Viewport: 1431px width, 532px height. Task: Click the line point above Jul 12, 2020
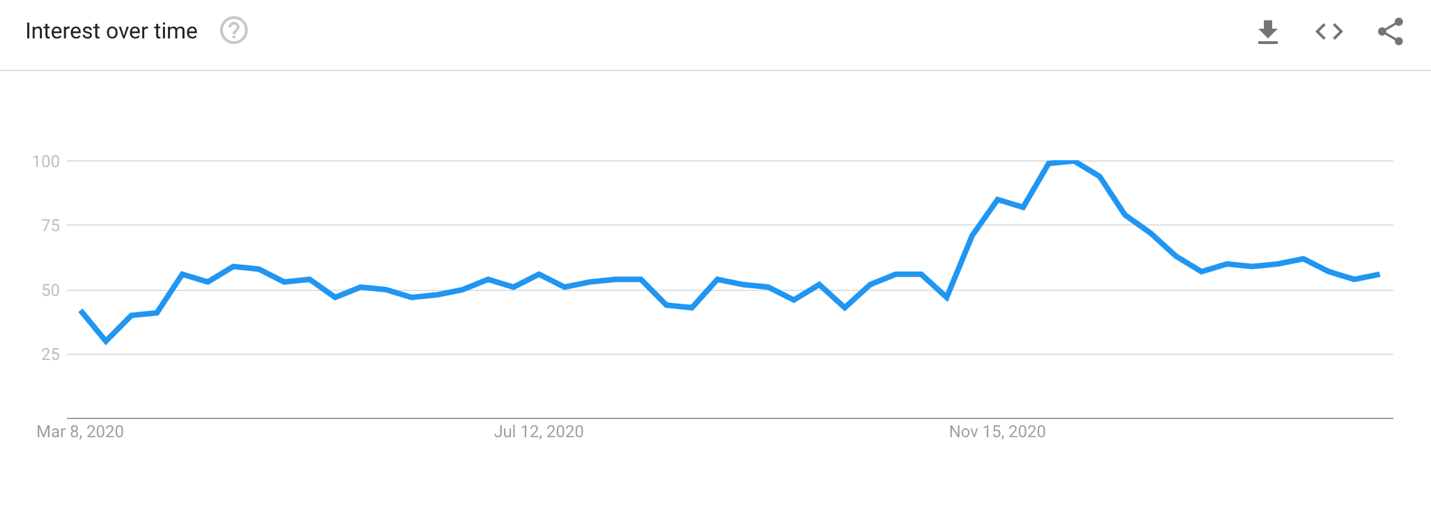[539, 274]
